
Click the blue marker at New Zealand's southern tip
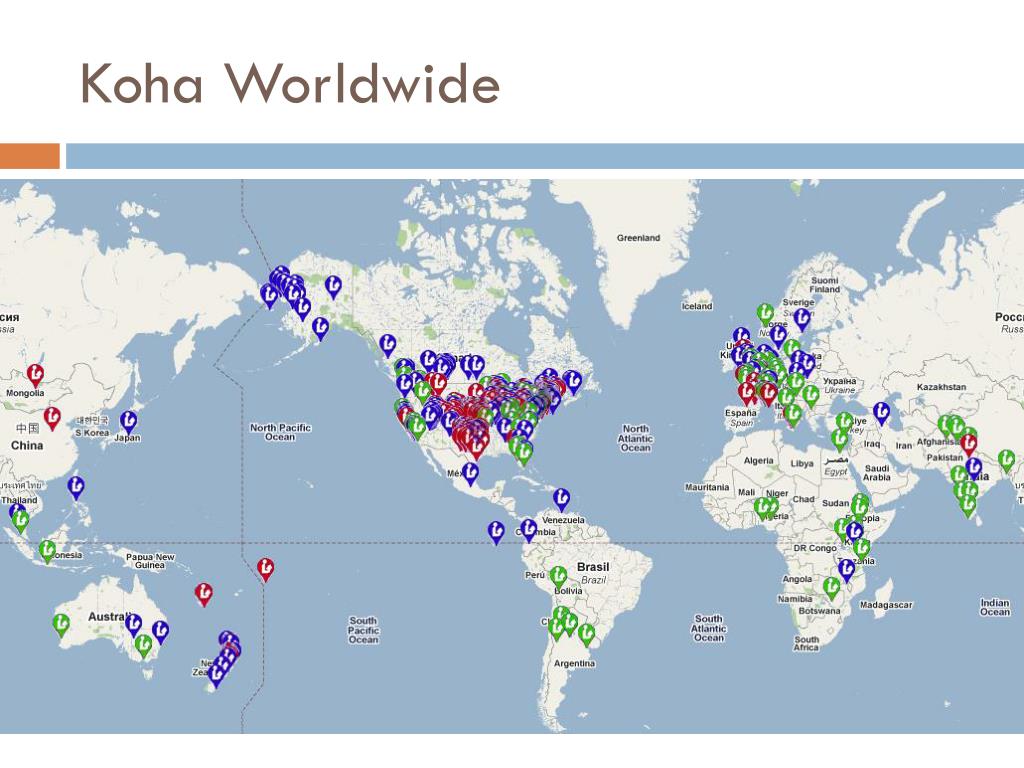215,677
